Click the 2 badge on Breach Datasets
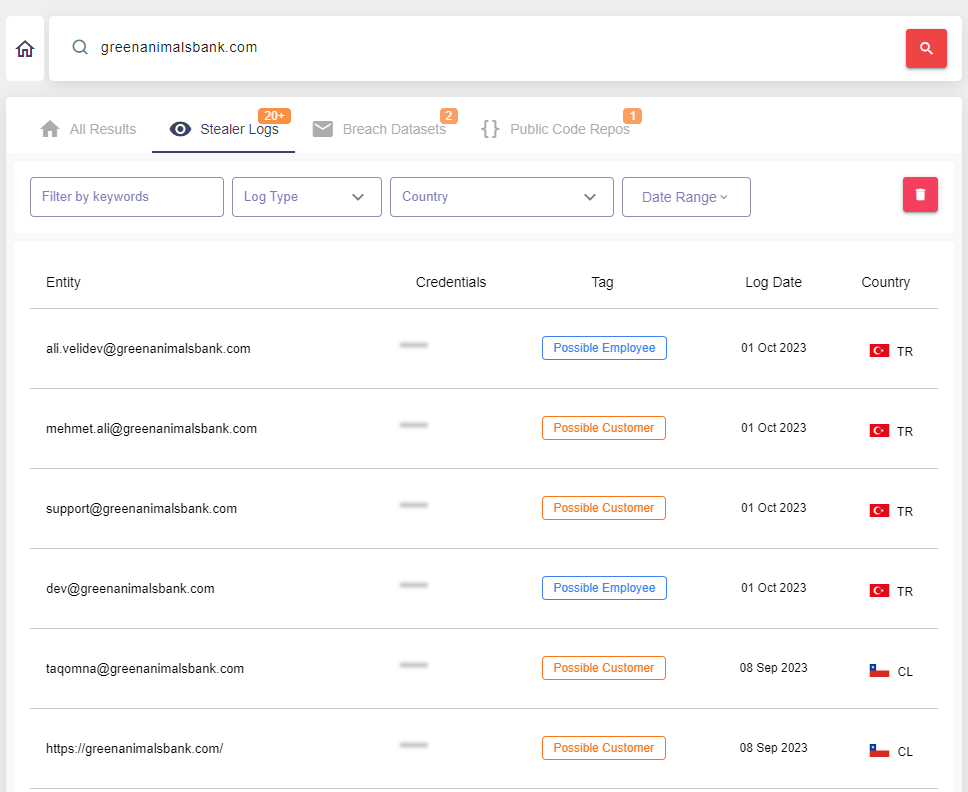The width and height of the screenshot is (968, 792). [x=449, y=115]
